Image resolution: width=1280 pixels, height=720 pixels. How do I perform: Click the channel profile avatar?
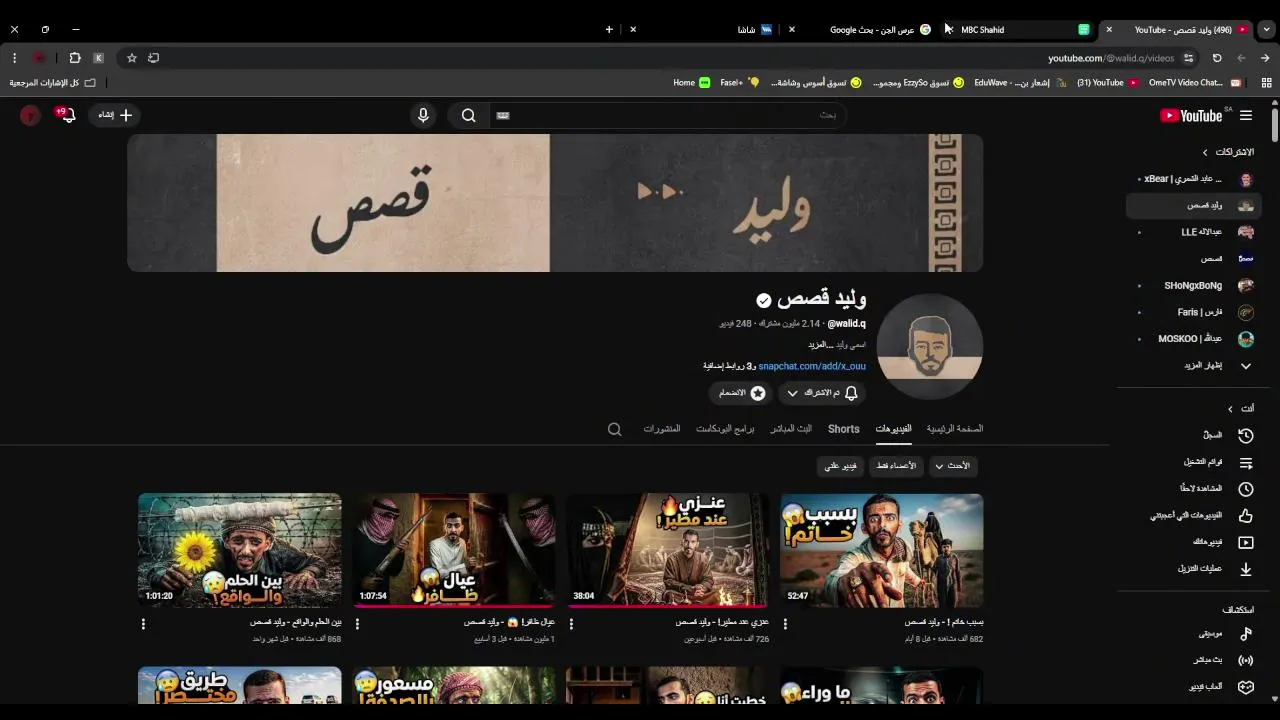coord(930,345)
